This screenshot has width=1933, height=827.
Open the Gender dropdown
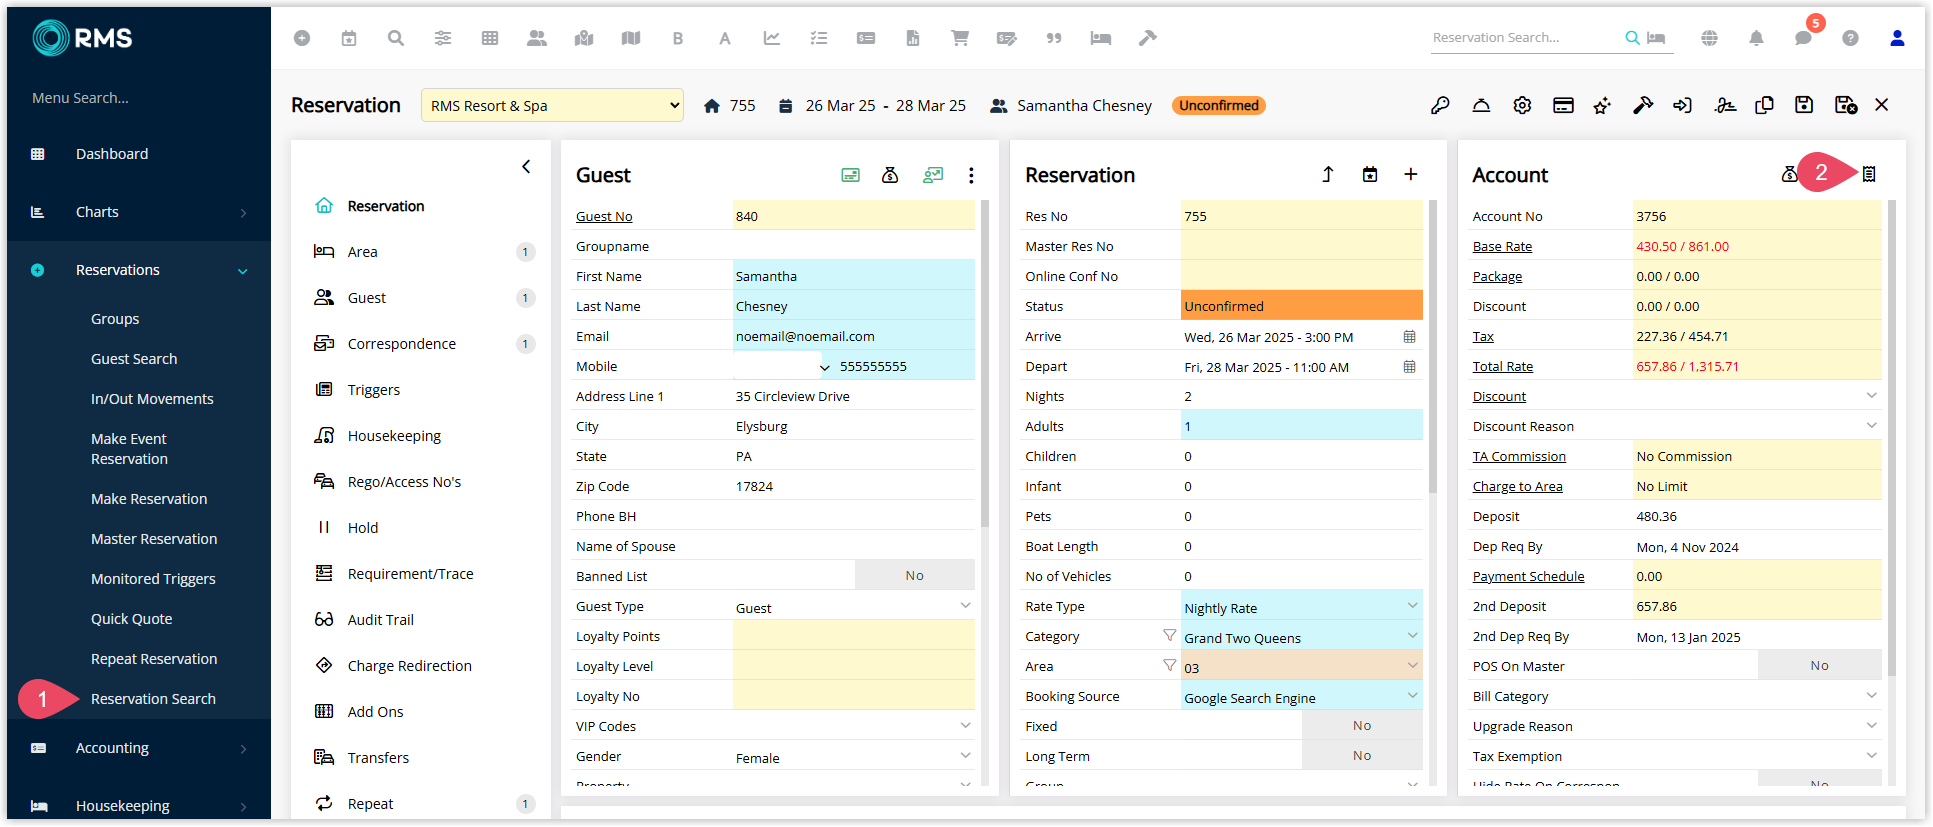[x=965, y=755]
